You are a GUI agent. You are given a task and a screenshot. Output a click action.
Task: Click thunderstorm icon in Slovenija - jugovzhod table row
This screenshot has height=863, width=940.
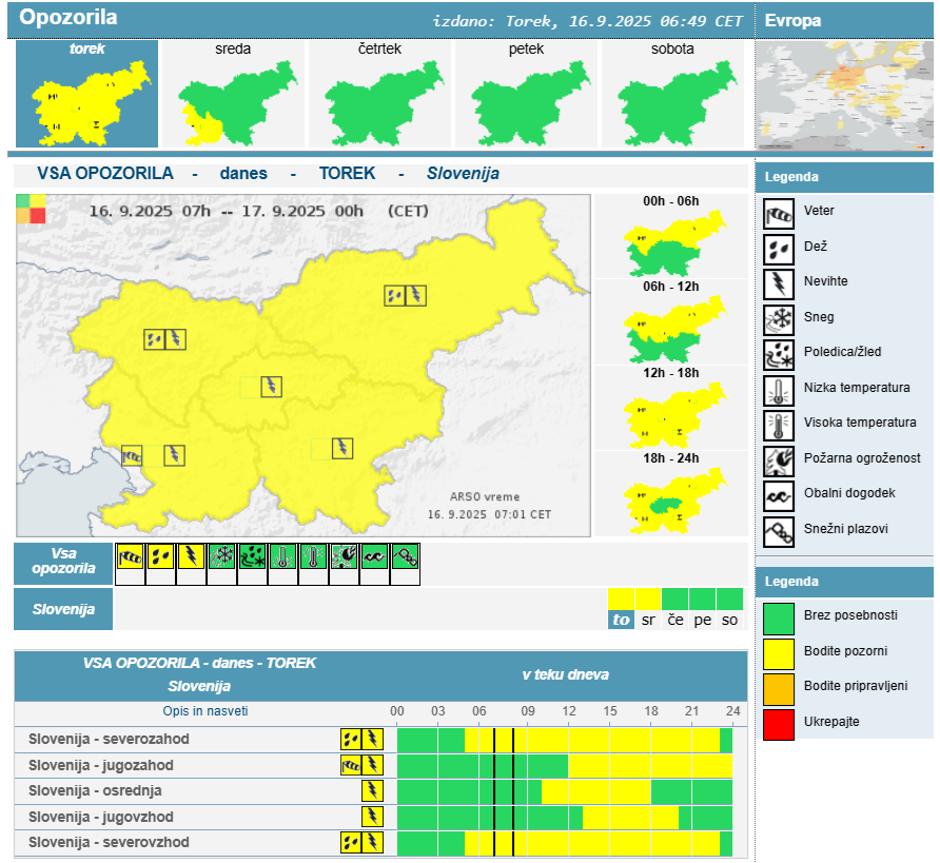click(372, 816)
